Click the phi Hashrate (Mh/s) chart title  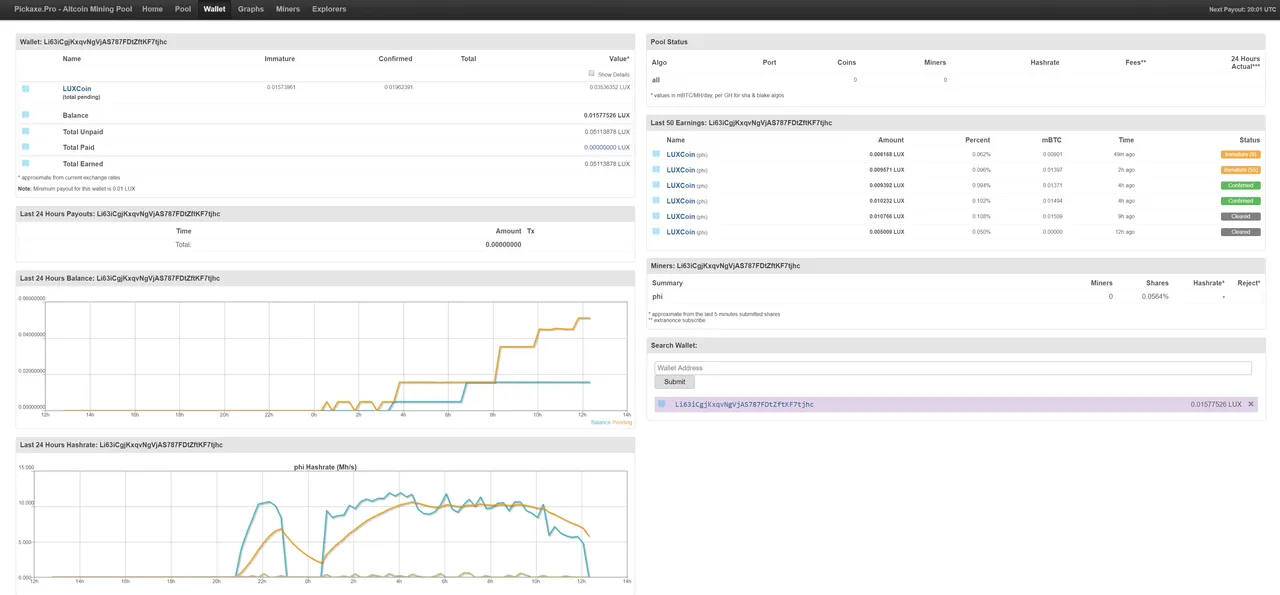(x=325, y=467)
